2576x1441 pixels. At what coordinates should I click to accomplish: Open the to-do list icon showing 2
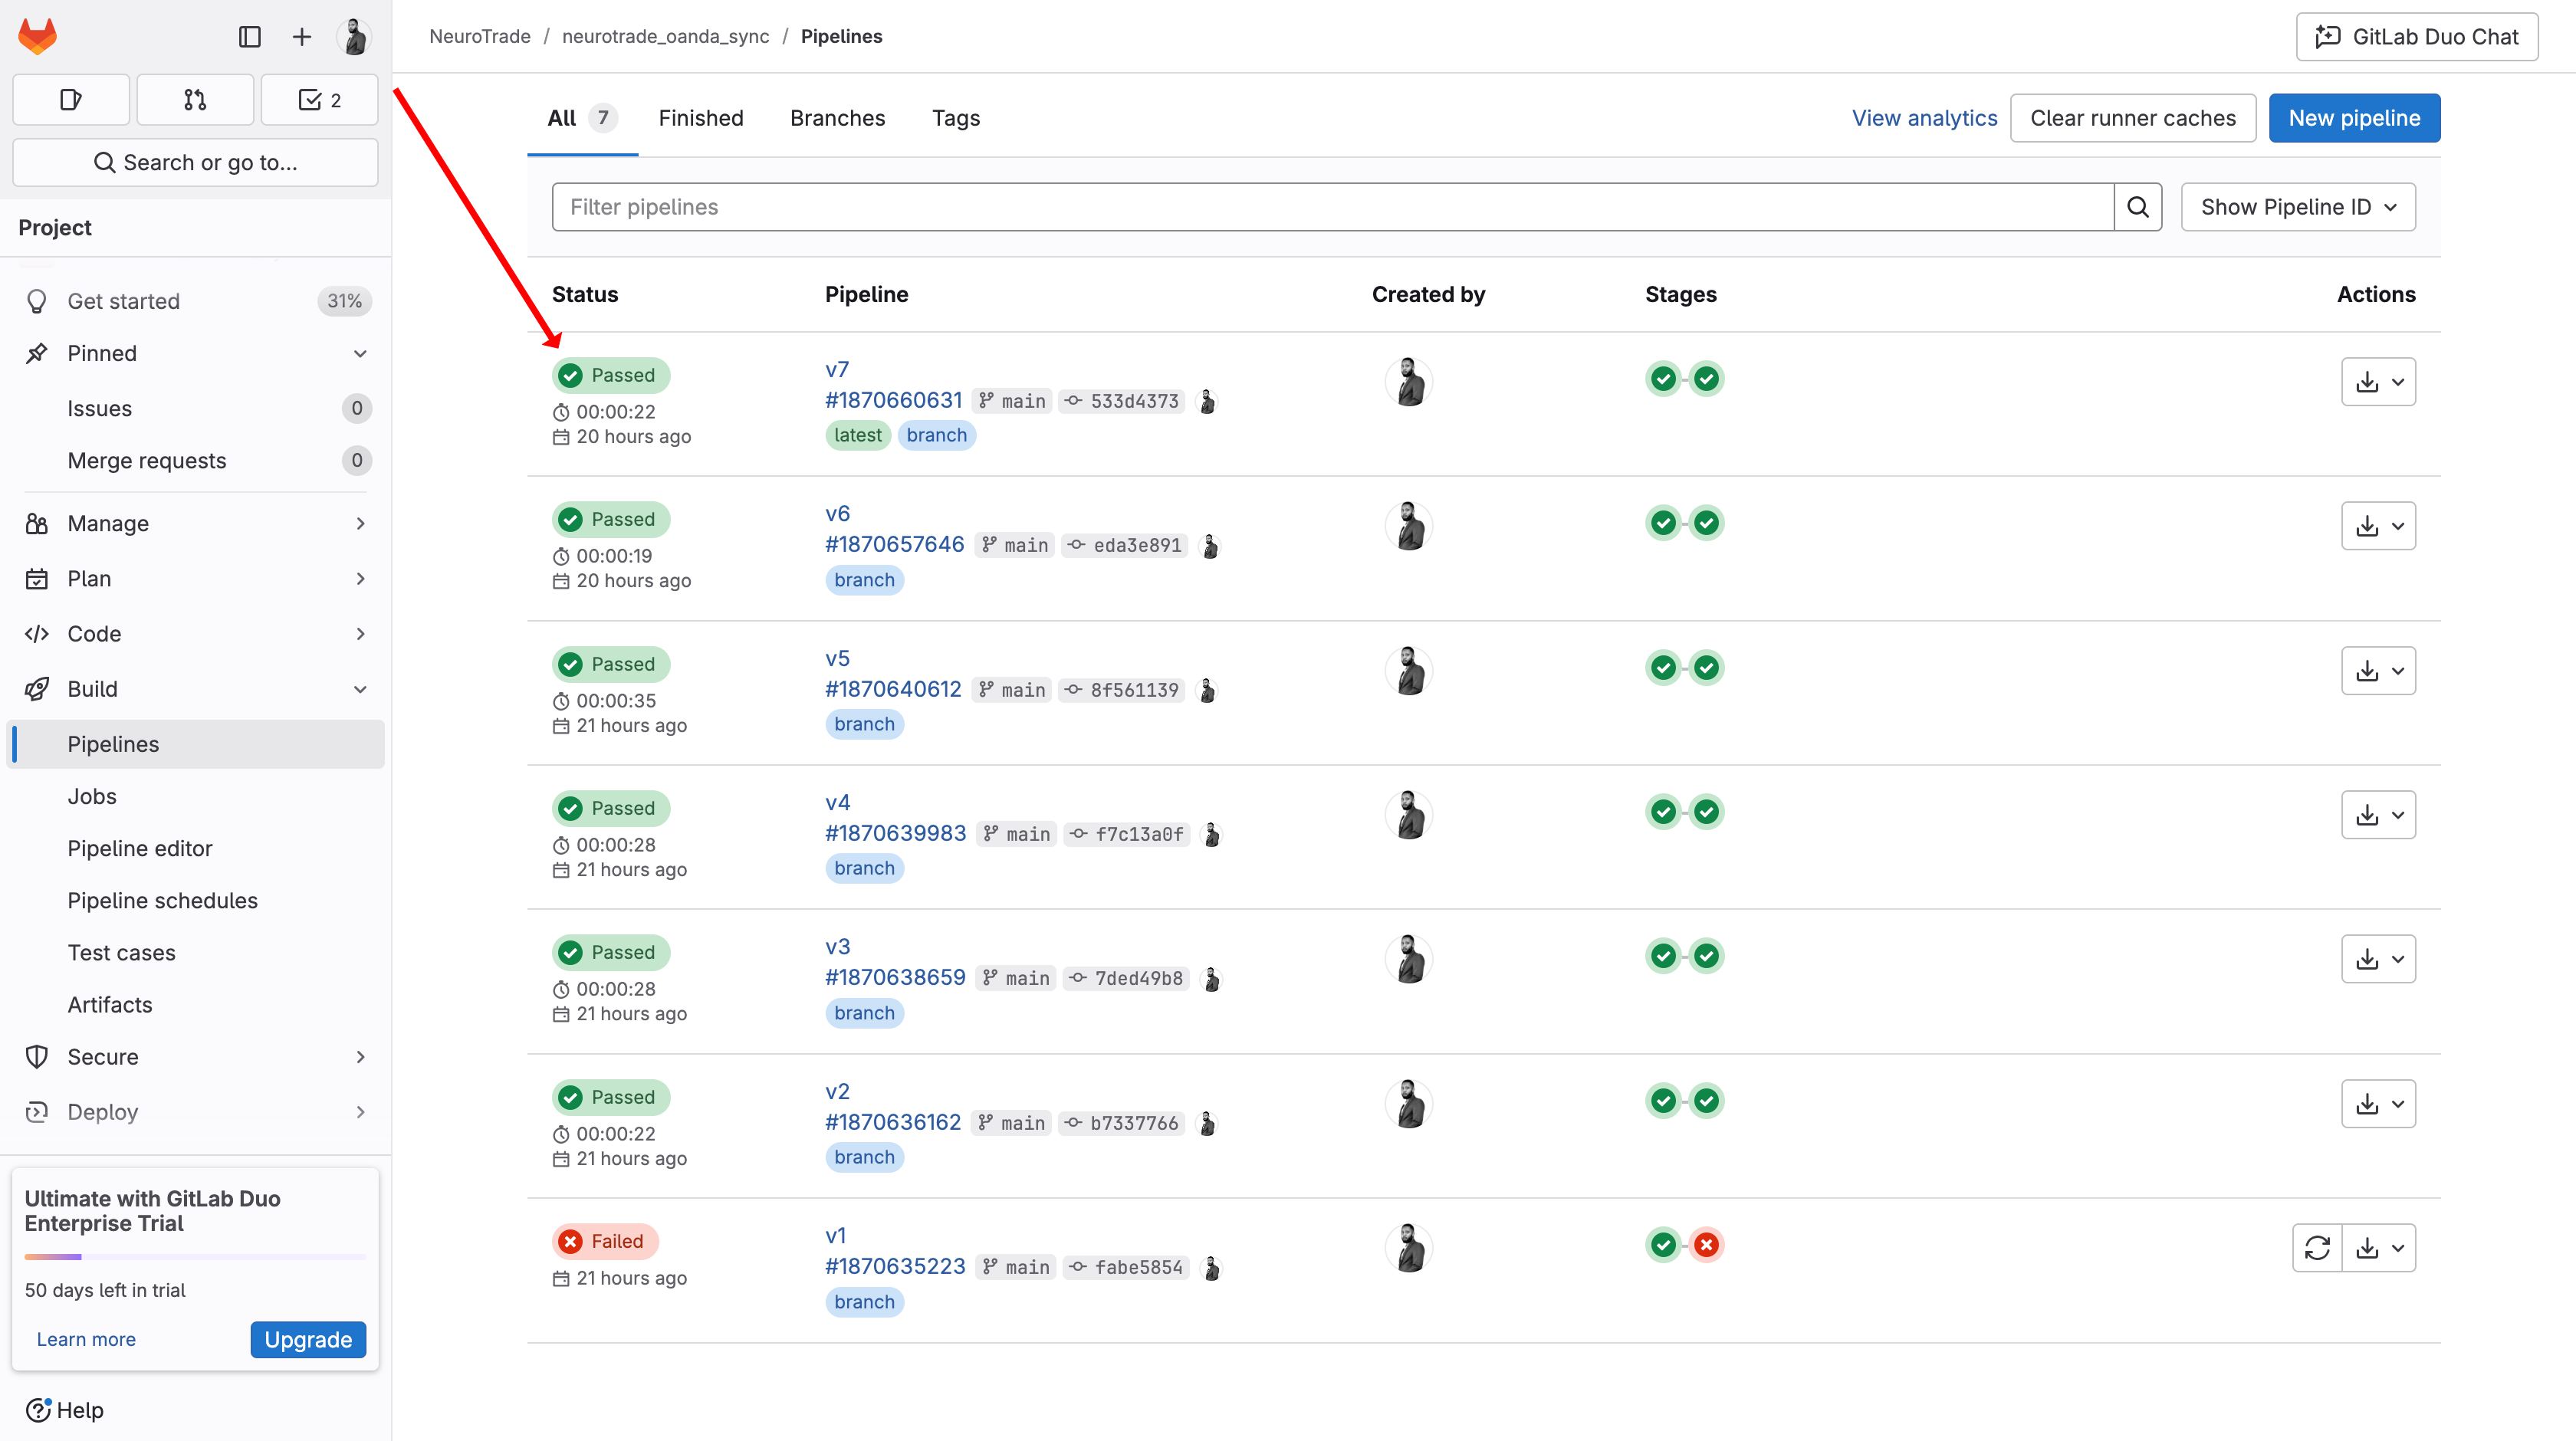[x=319, y=99]
